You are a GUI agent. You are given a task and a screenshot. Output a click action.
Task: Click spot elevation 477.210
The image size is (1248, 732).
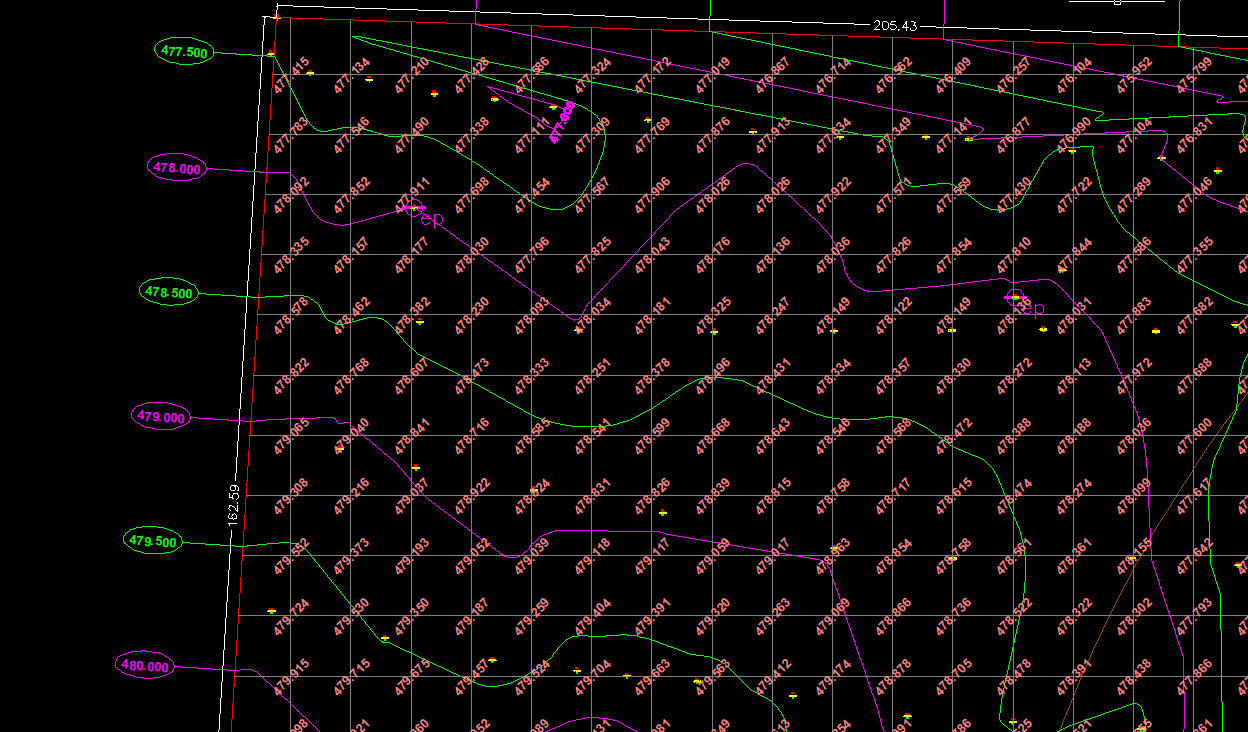point(412,76)
